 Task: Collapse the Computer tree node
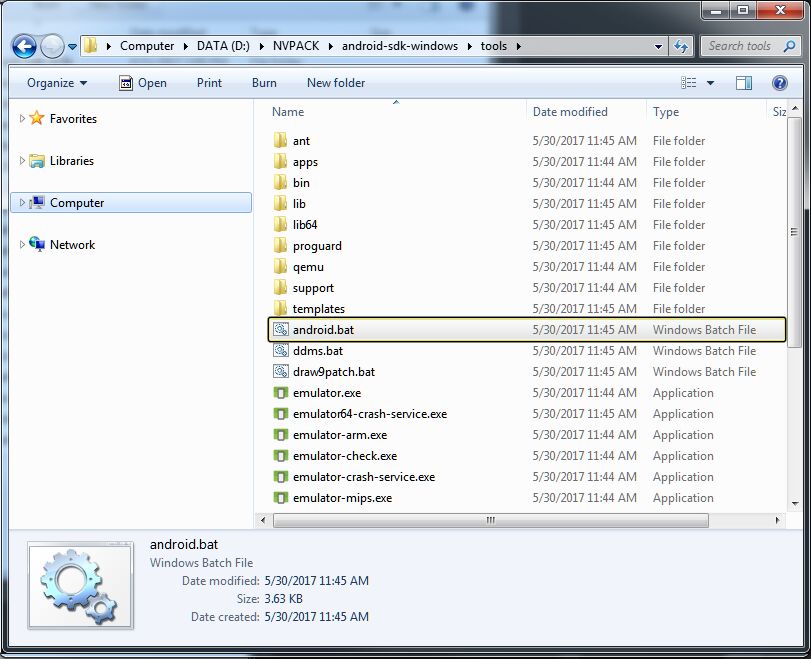(21, 203)
